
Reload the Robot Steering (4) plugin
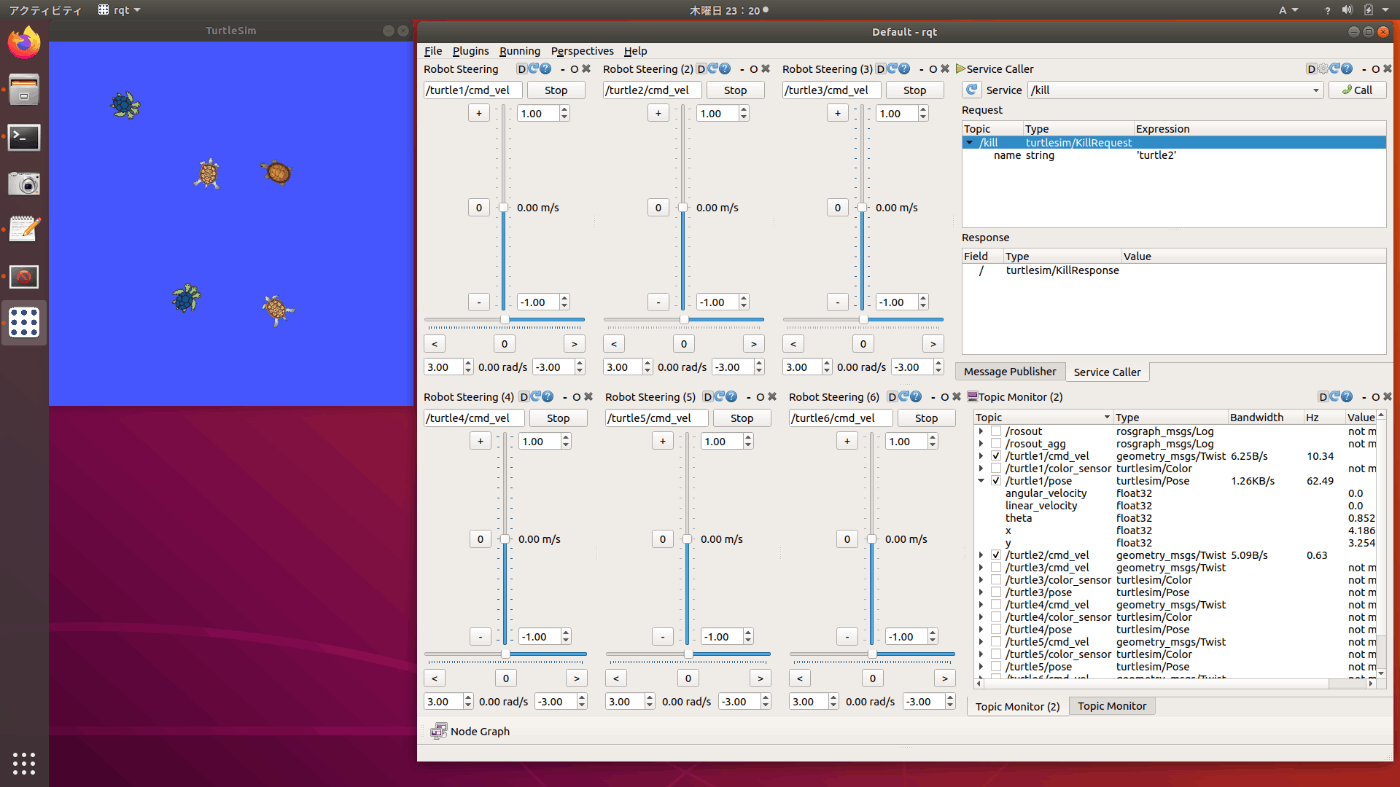[537, 397]
